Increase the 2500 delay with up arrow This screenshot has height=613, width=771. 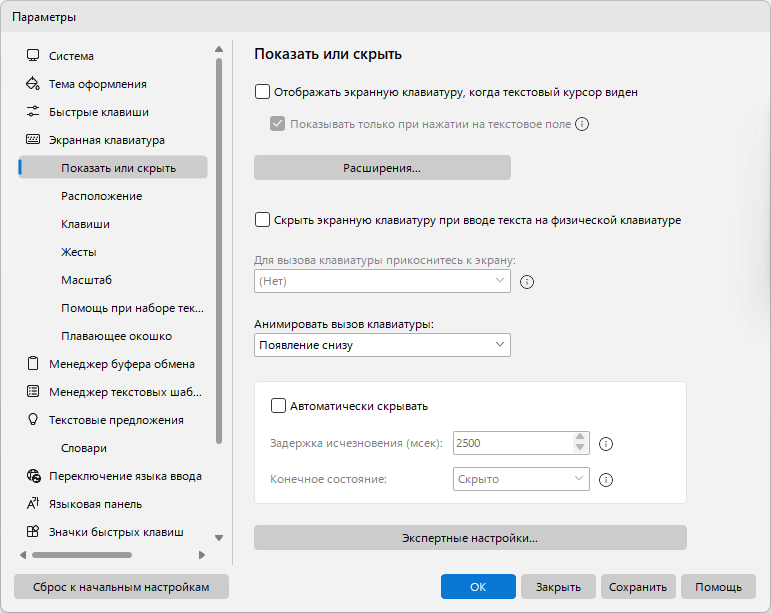580,437
